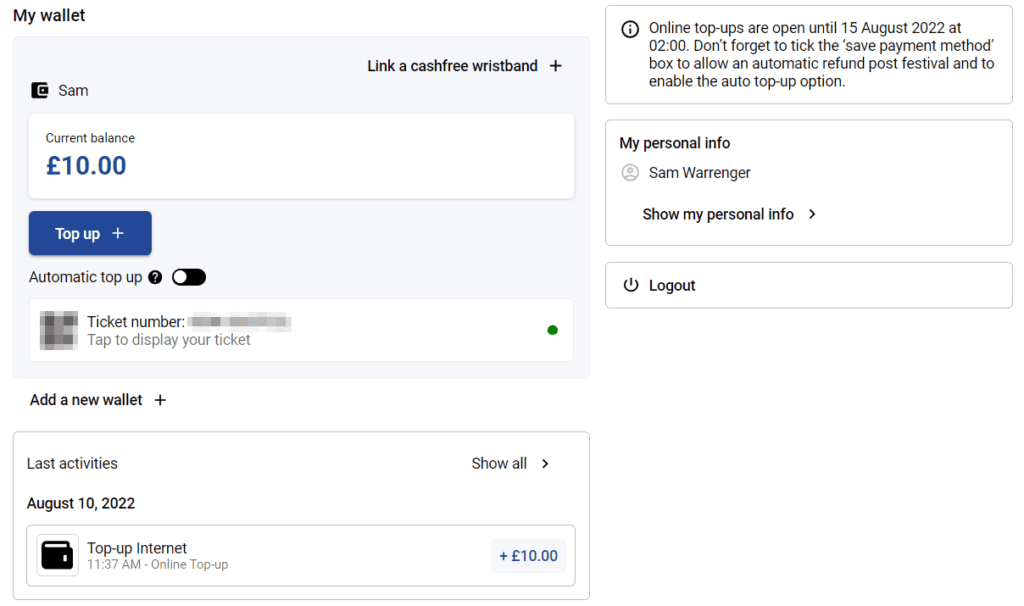The height and width of the screenshot is (606, 1024).
Task: Click the user avatar icon beside Sam Warrenger
Action: (x=630, y=172)
